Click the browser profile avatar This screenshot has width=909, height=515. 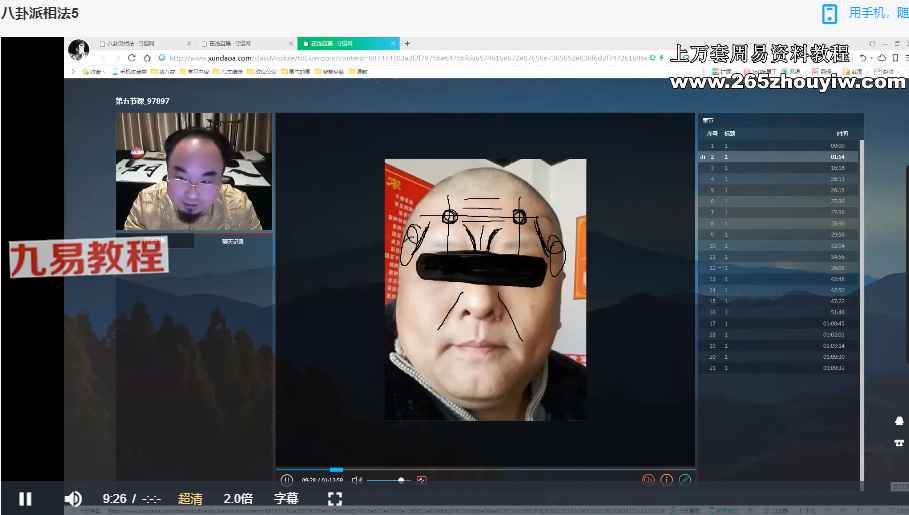78,50
